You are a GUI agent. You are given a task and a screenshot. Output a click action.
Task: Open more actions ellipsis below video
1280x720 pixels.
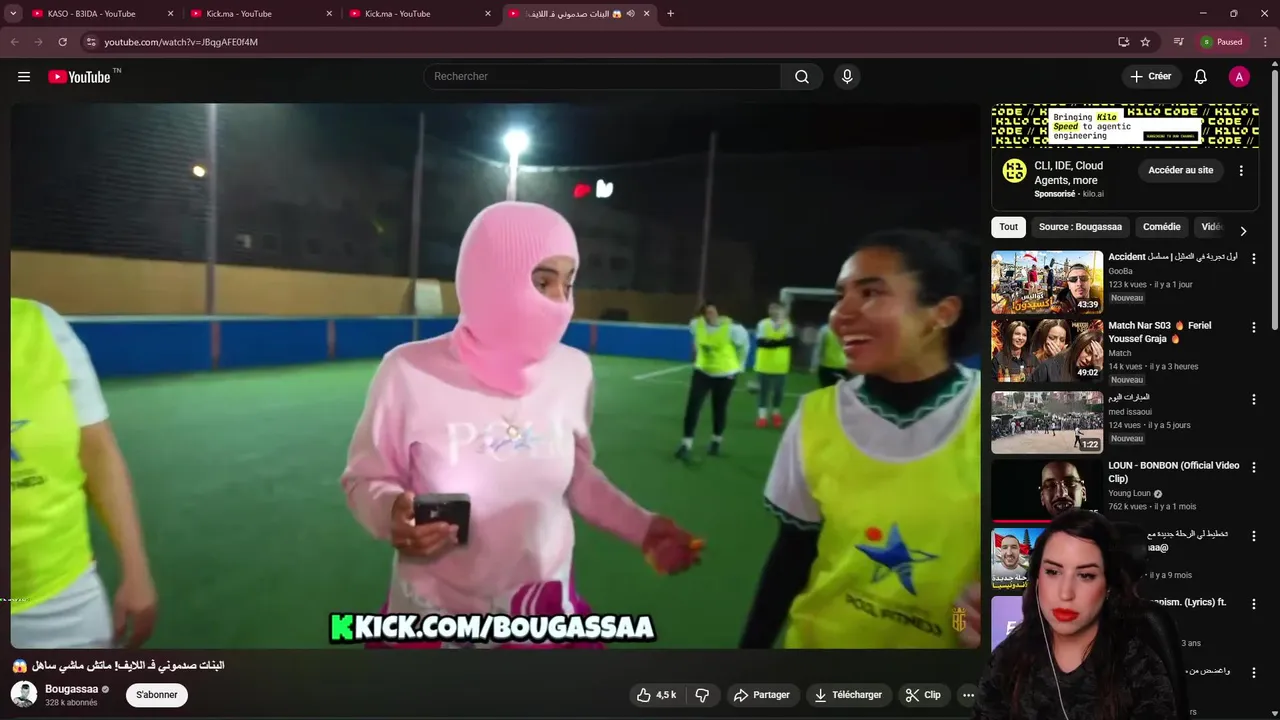pos(968,695)
